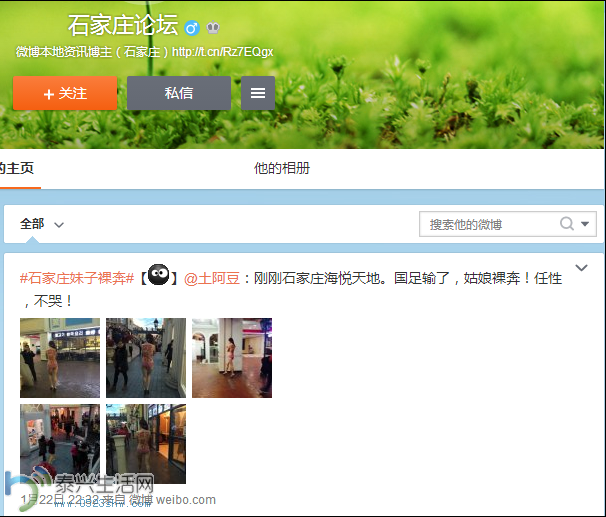Click the blue male gender icon

point(192,28)
